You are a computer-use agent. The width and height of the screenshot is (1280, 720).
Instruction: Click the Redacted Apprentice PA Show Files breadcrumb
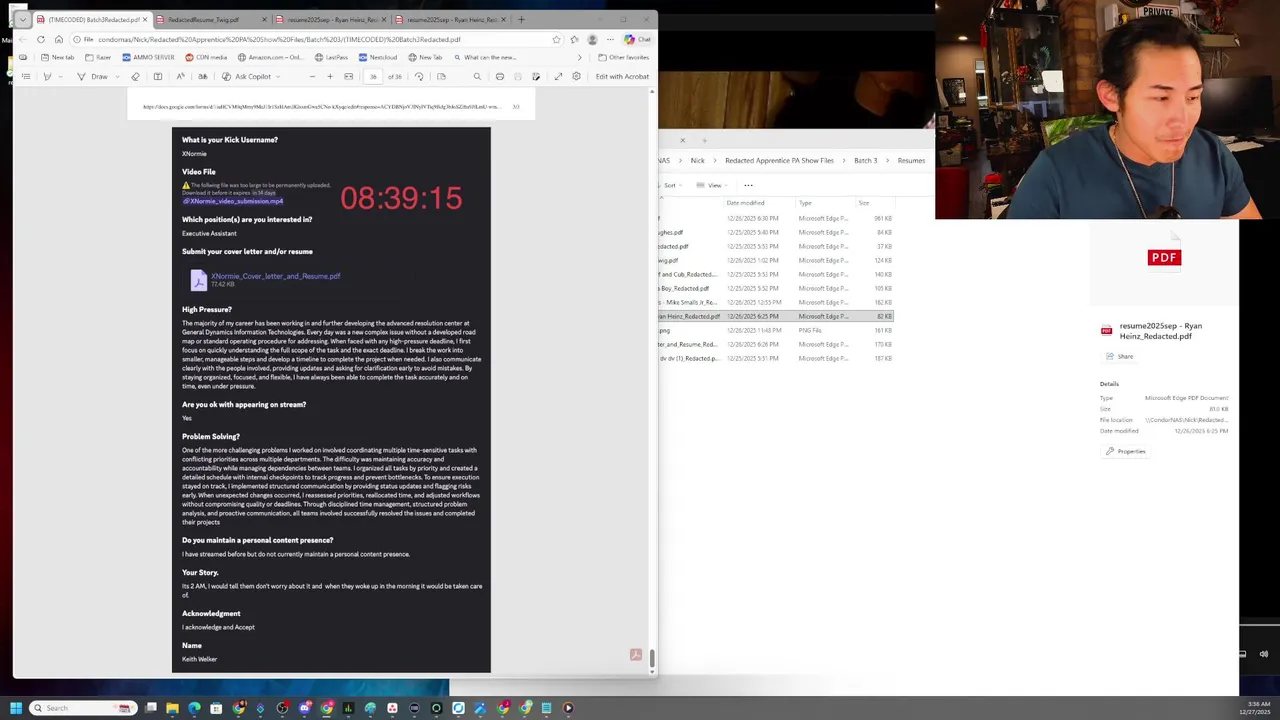779,160
